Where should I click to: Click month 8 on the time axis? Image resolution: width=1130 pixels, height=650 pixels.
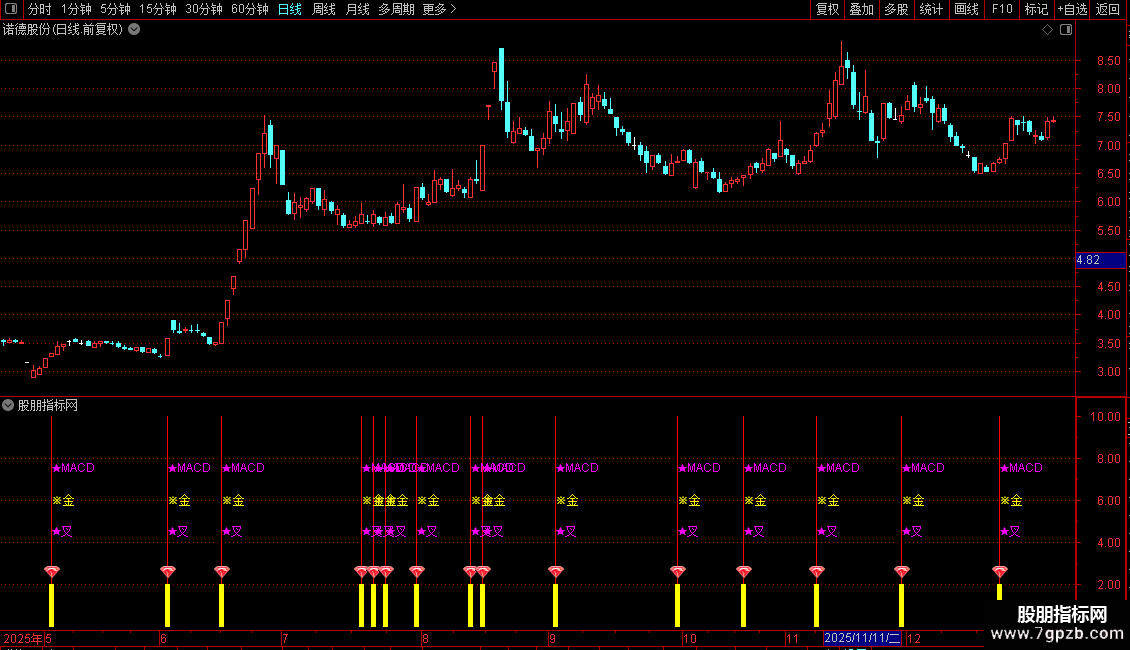click(425, 638)
